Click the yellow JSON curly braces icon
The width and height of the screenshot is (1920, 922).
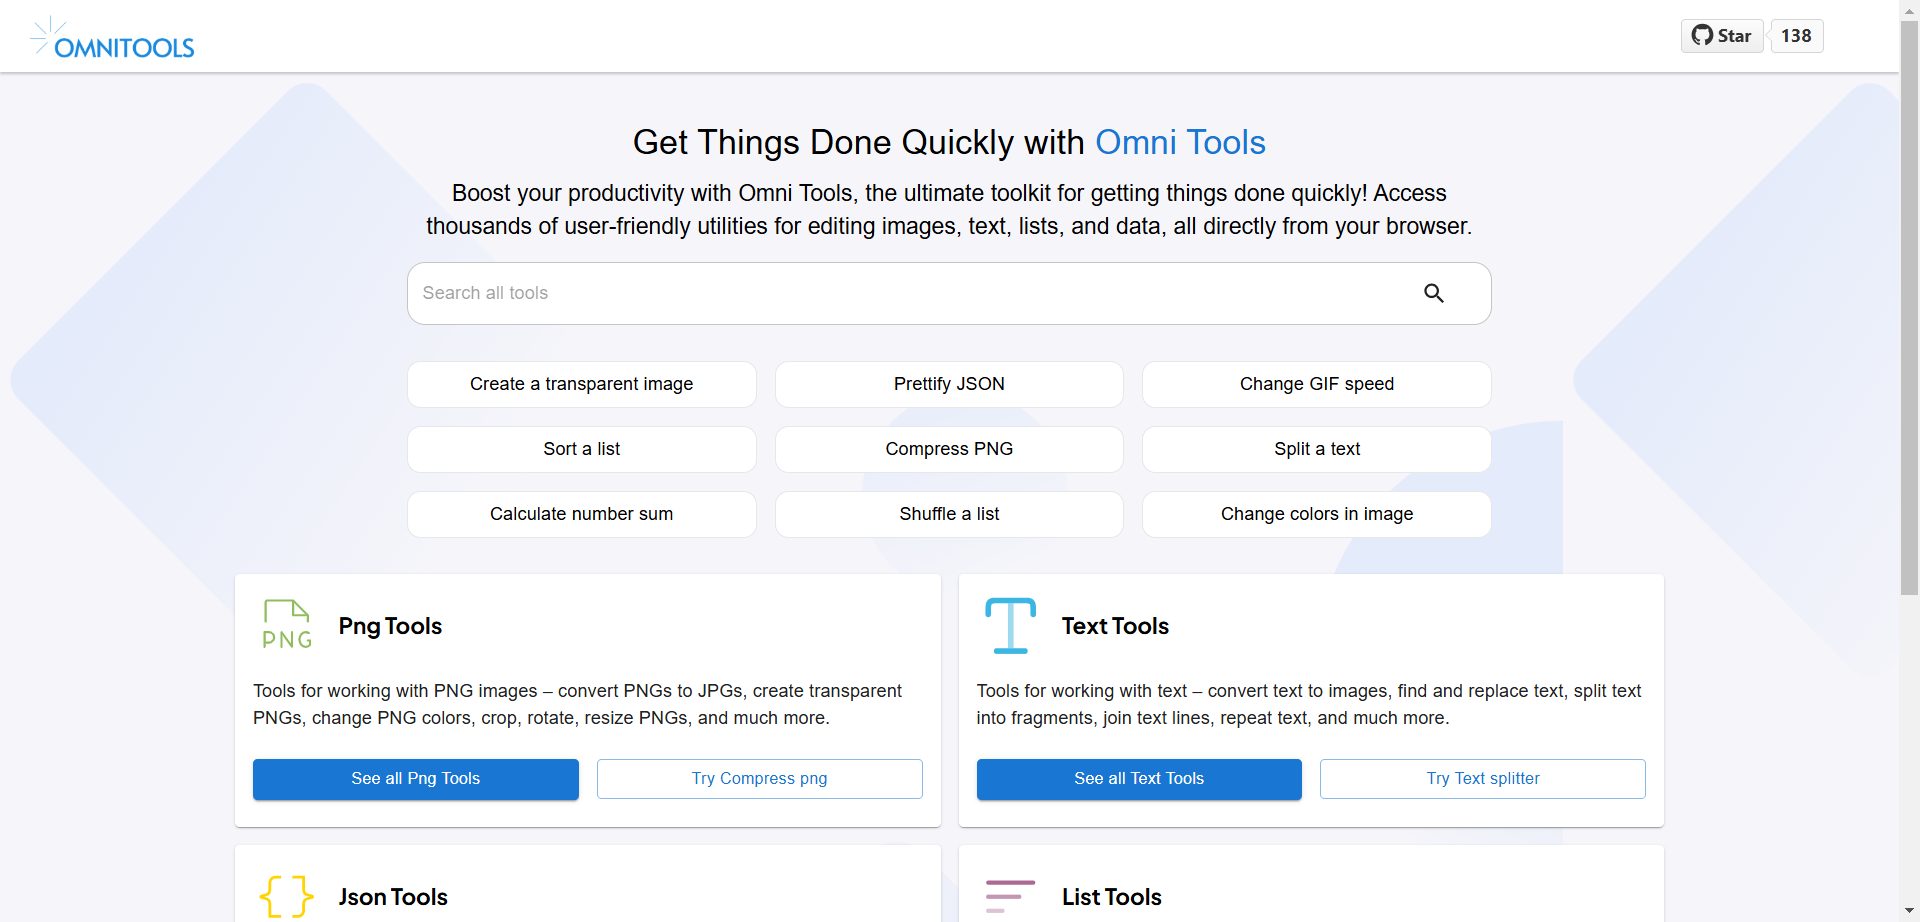coord(286,895)
